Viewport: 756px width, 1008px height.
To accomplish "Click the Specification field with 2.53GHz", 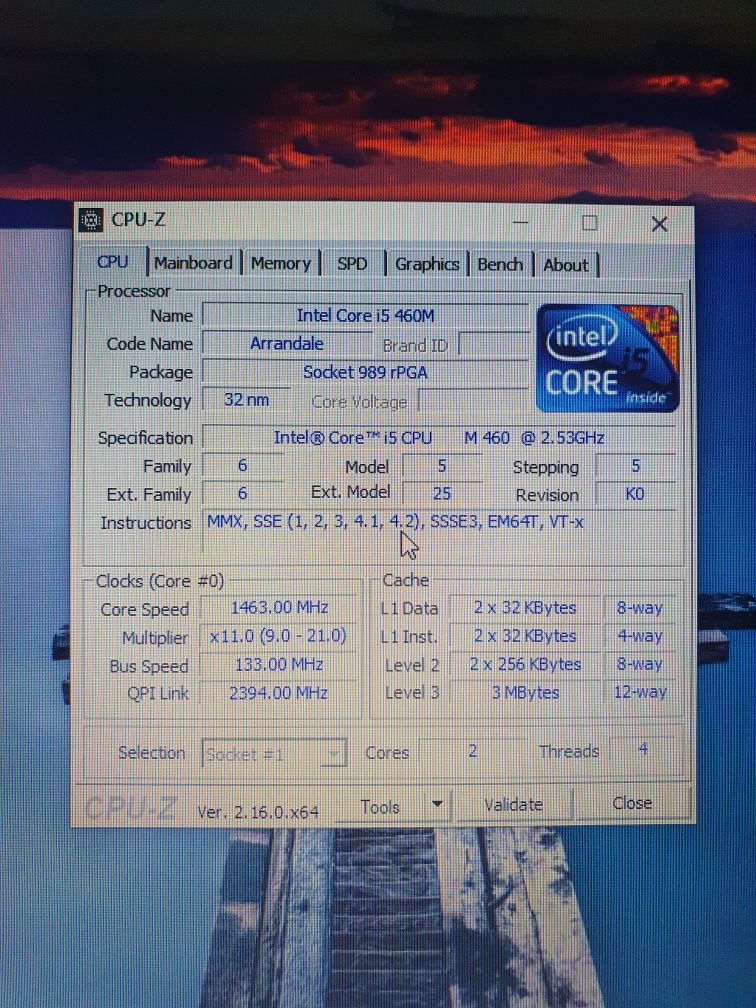I will tap(439, 438).
